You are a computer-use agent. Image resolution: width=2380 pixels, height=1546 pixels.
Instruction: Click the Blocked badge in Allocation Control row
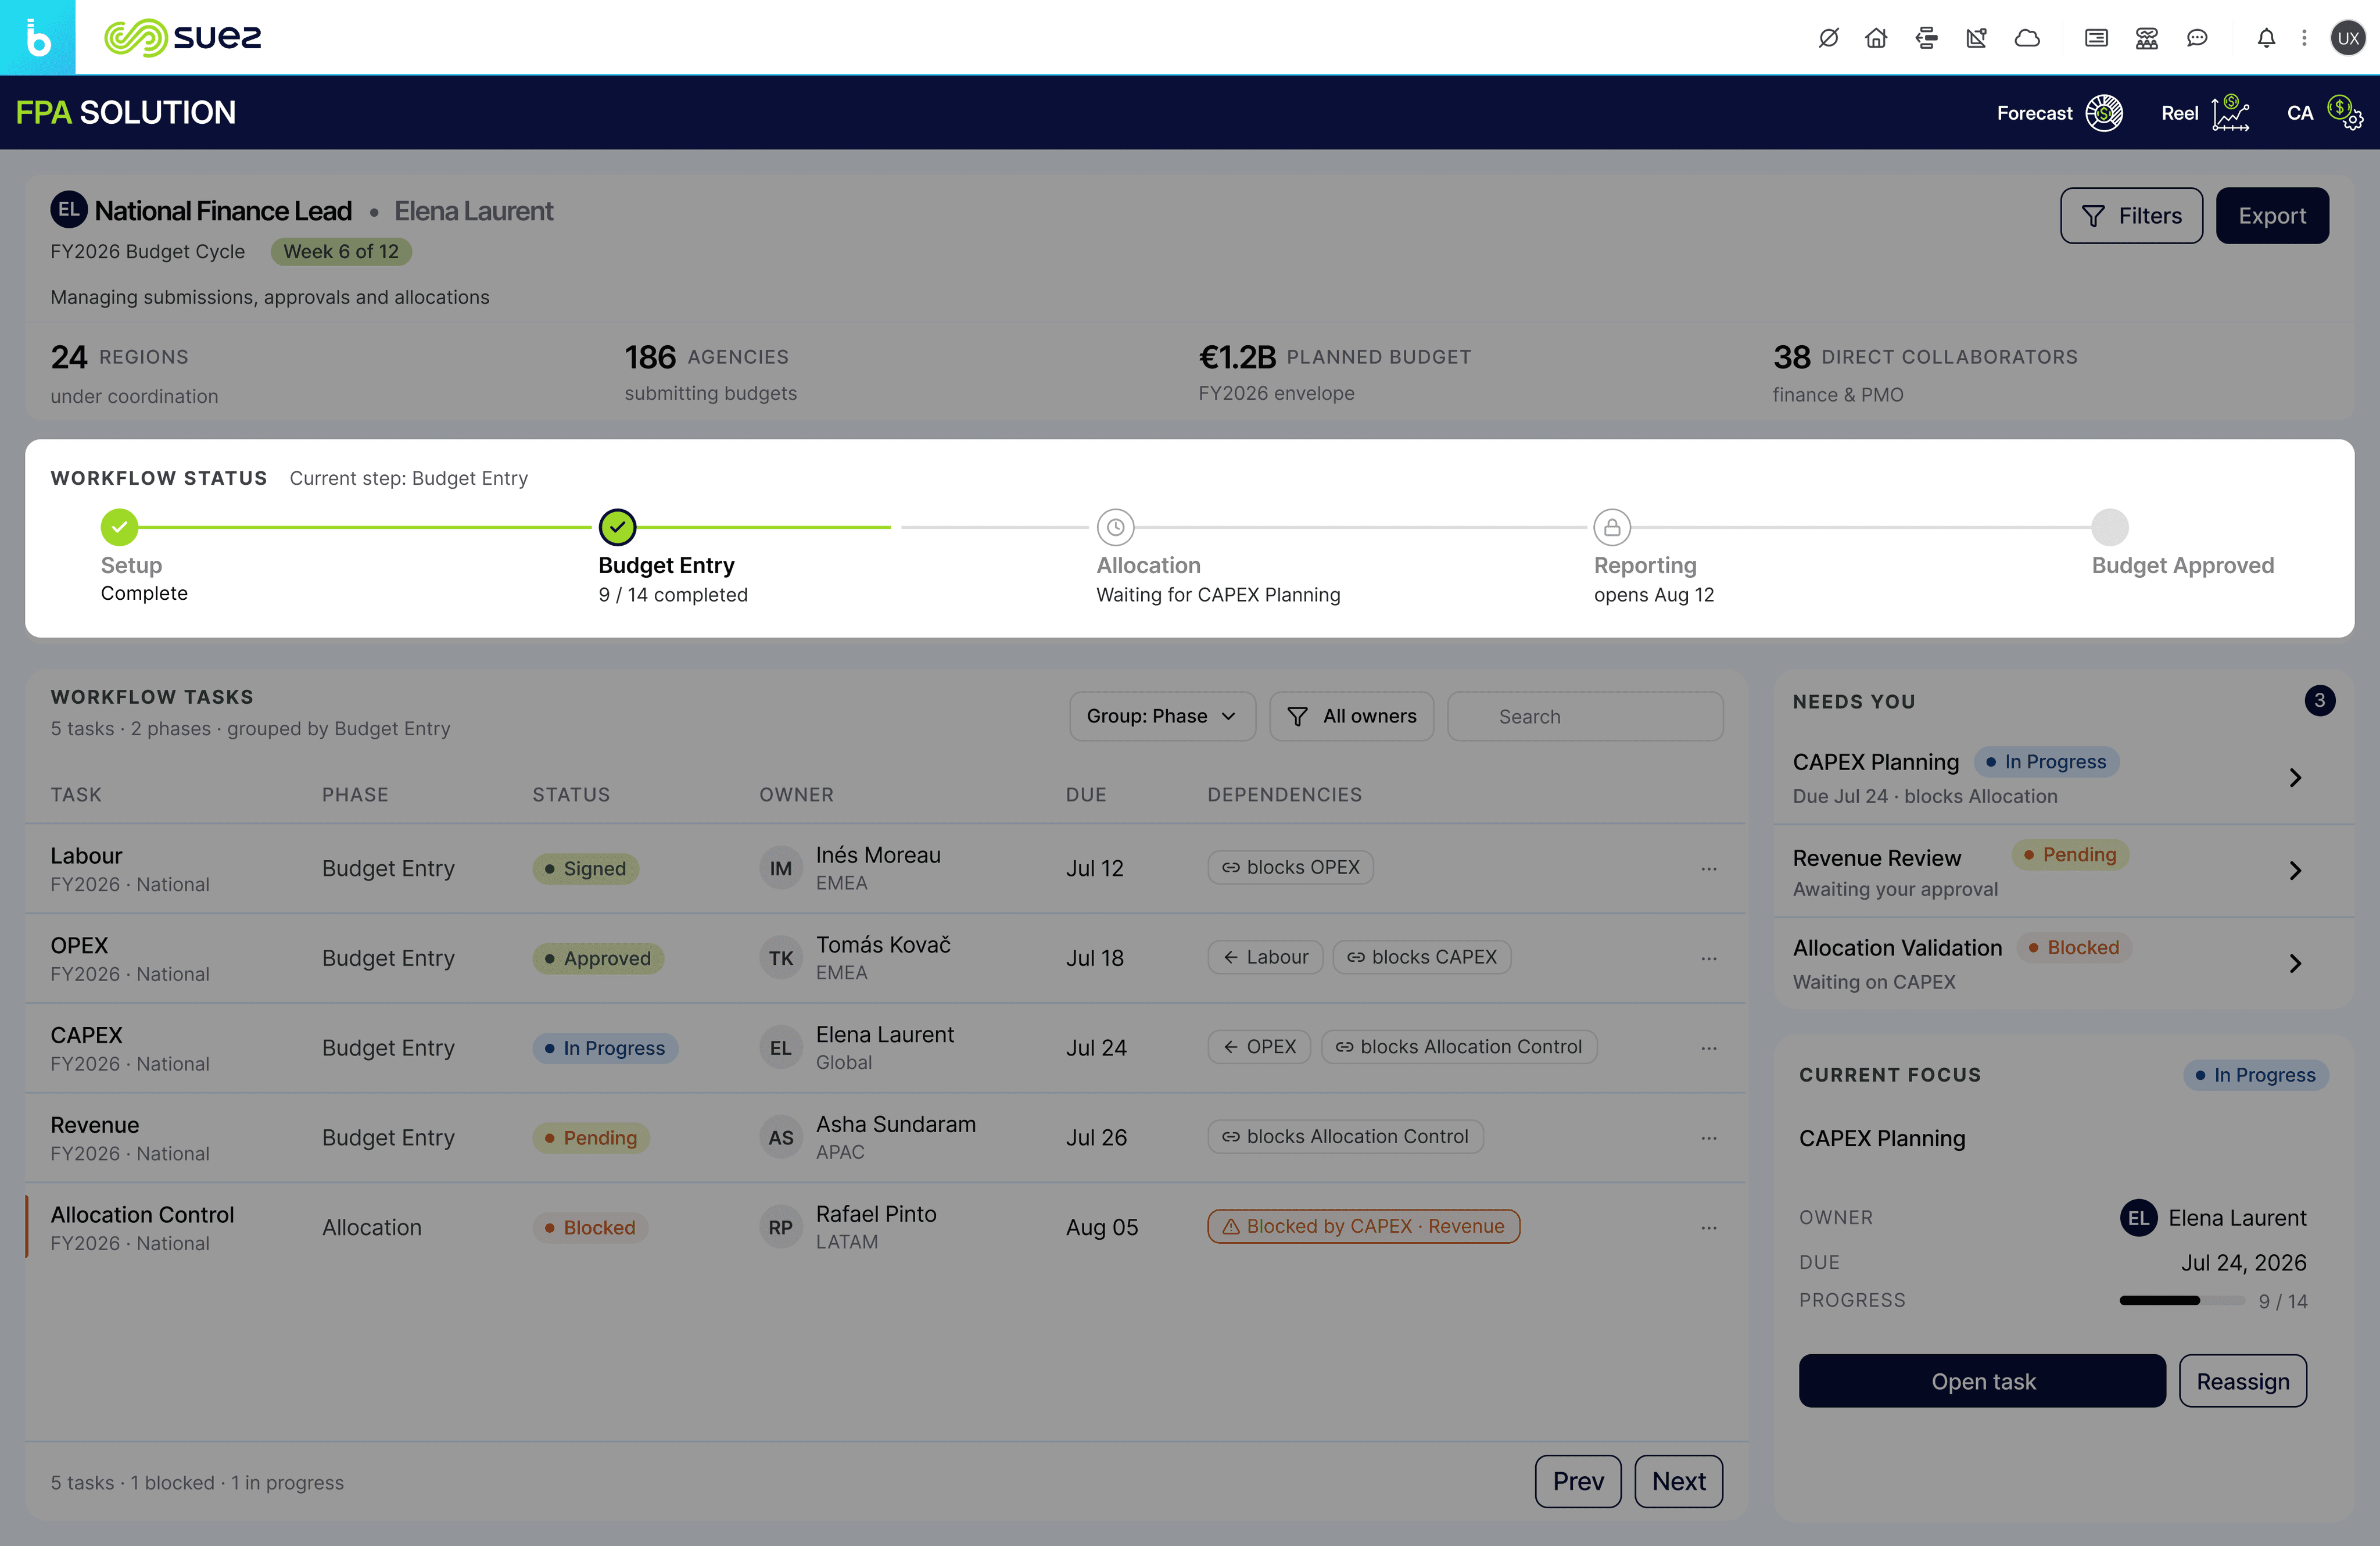point(590,1228)
